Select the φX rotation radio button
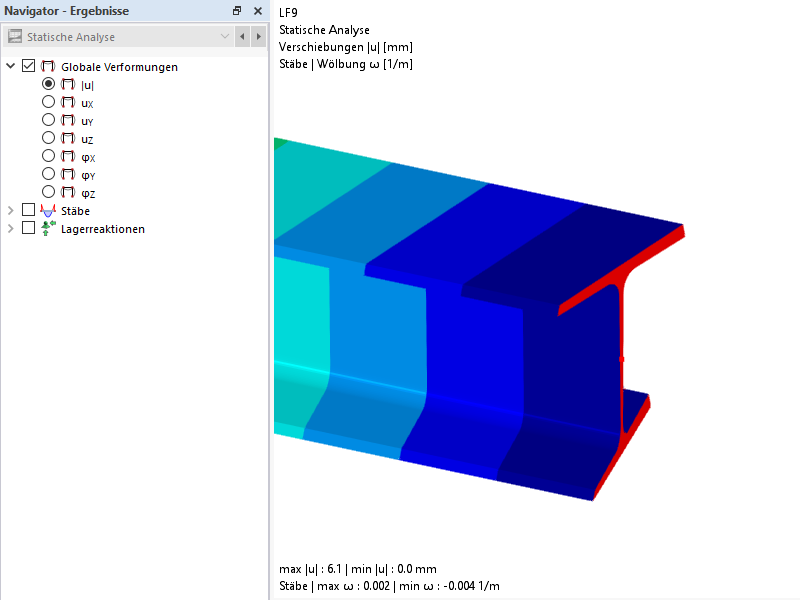The height and width of the screenshot is (600, 800). (x=48, y=156)
